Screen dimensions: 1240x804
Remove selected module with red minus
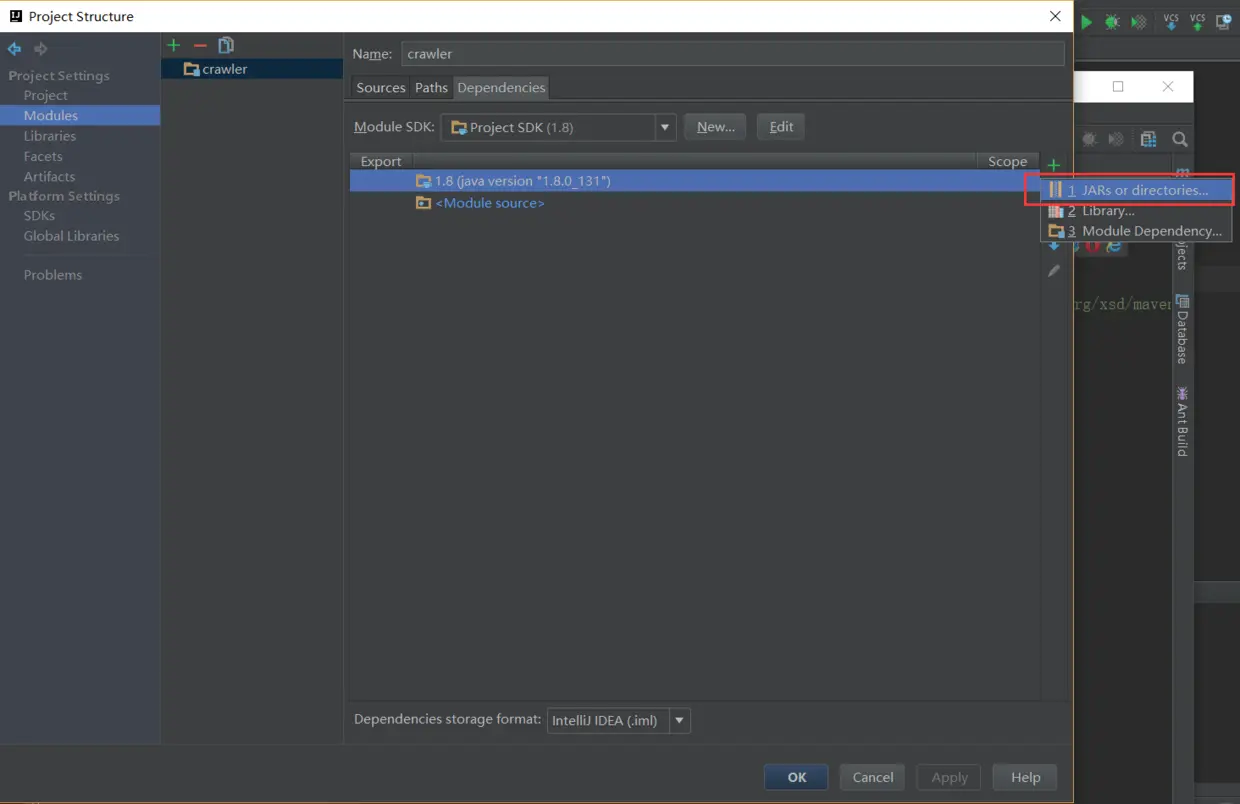[200, 45]
